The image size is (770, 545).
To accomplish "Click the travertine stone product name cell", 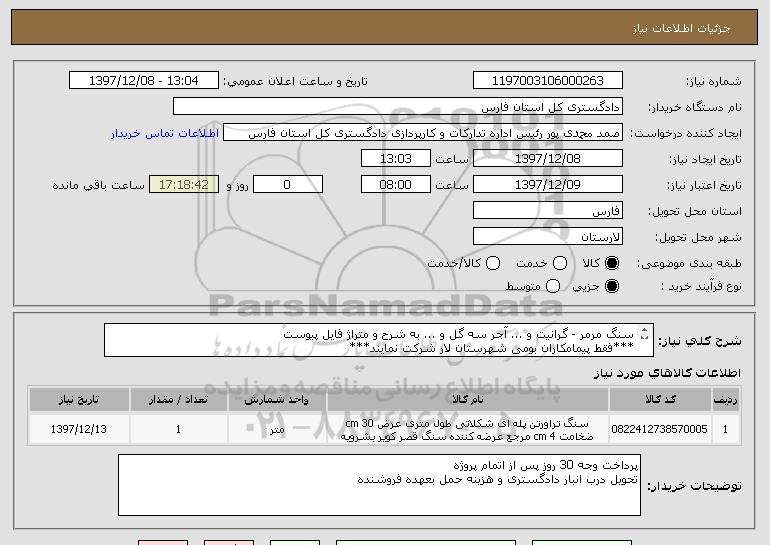I will [x=468, y=429].
